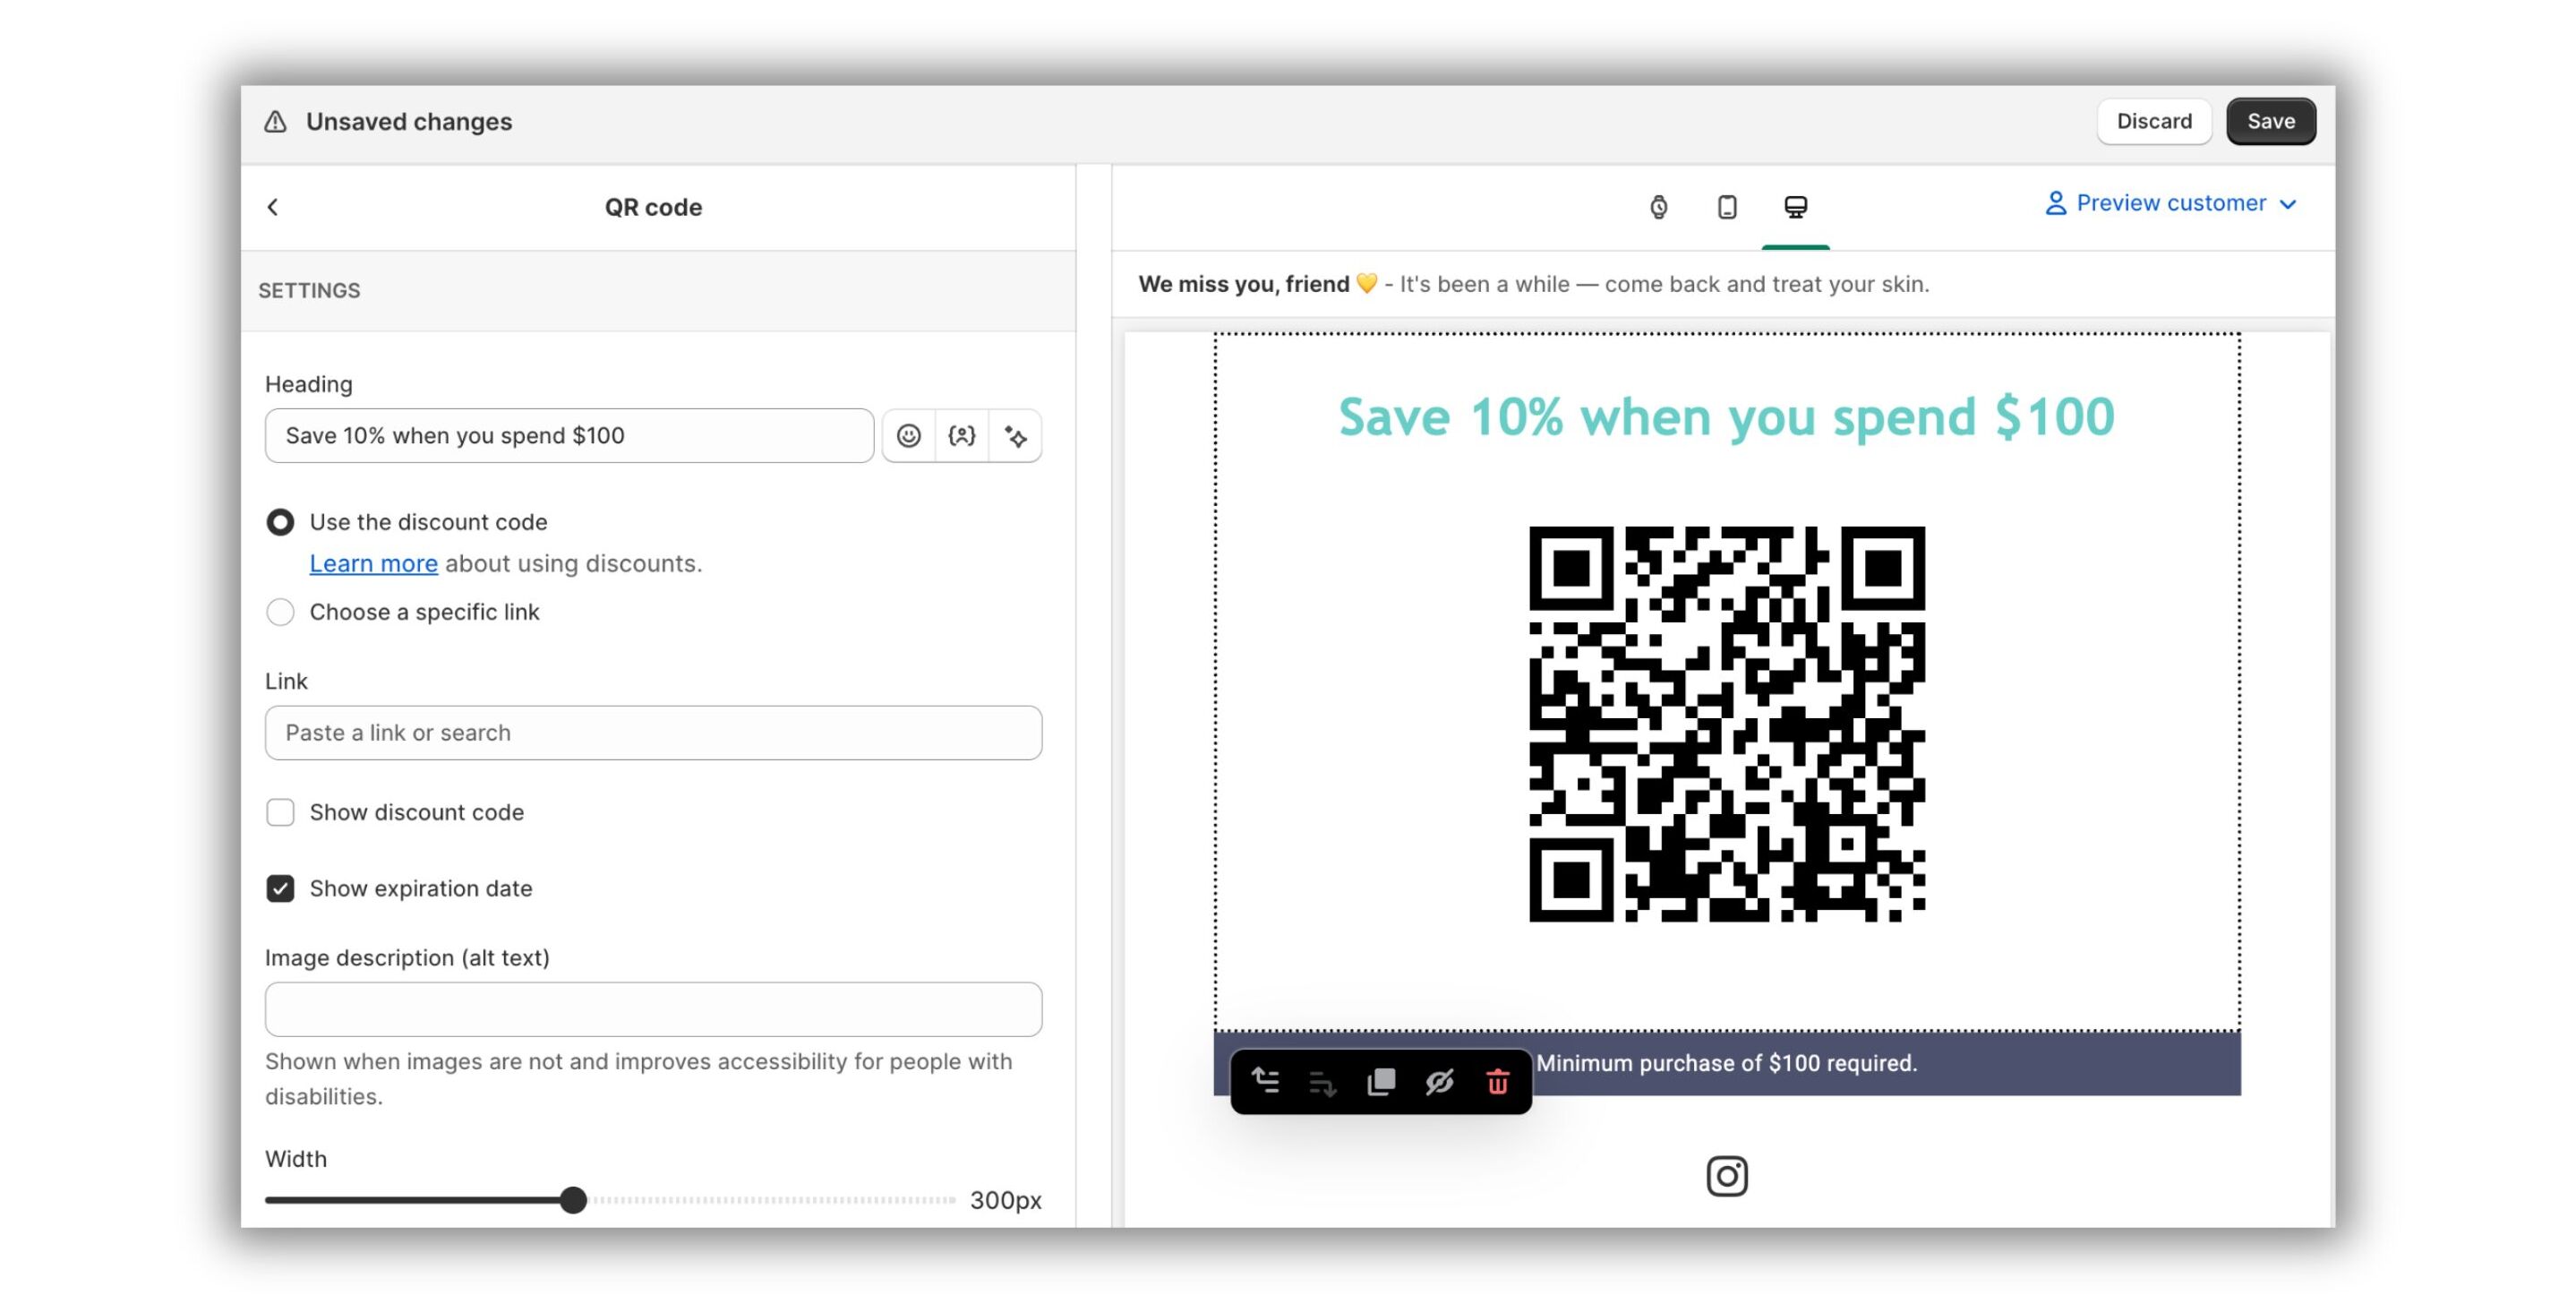
Task: Switch to smartwatch preview
Action: click(x=1658, y=207)
